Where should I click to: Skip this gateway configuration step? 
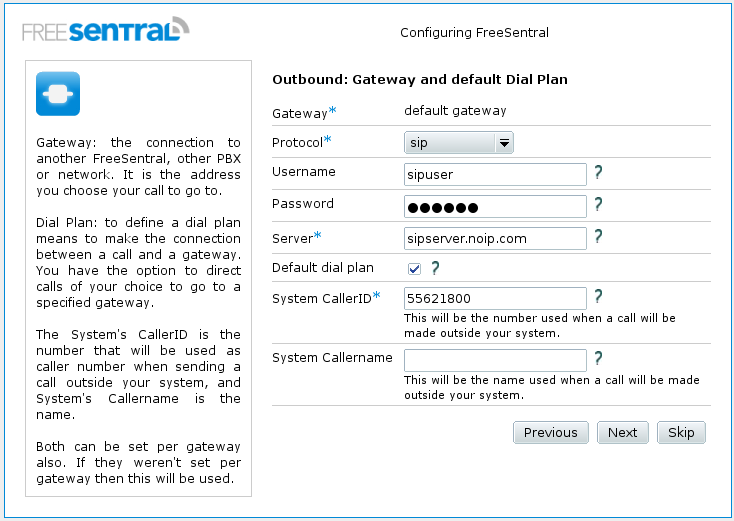click(681, 433)
